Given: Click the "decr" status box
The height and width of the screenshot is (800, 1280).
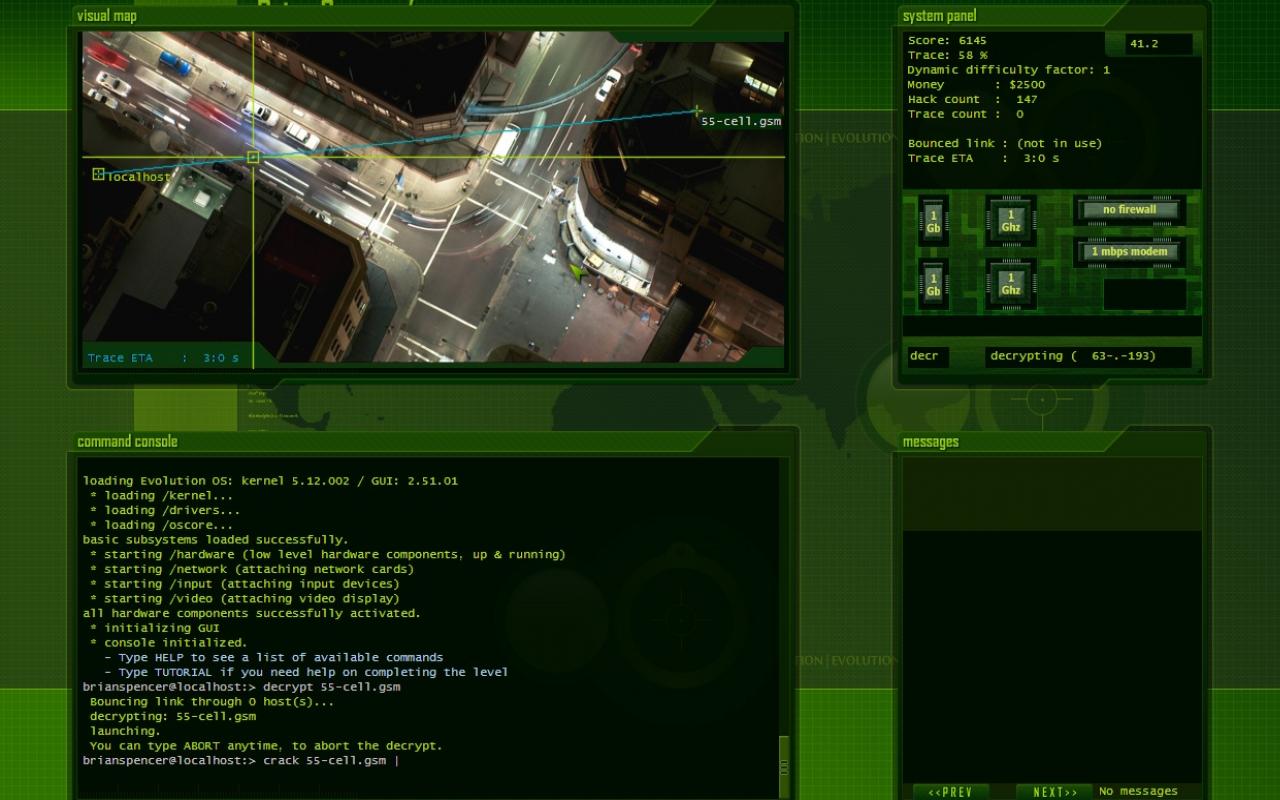Looking at the screenshot, I should click(x=928, y=357).
